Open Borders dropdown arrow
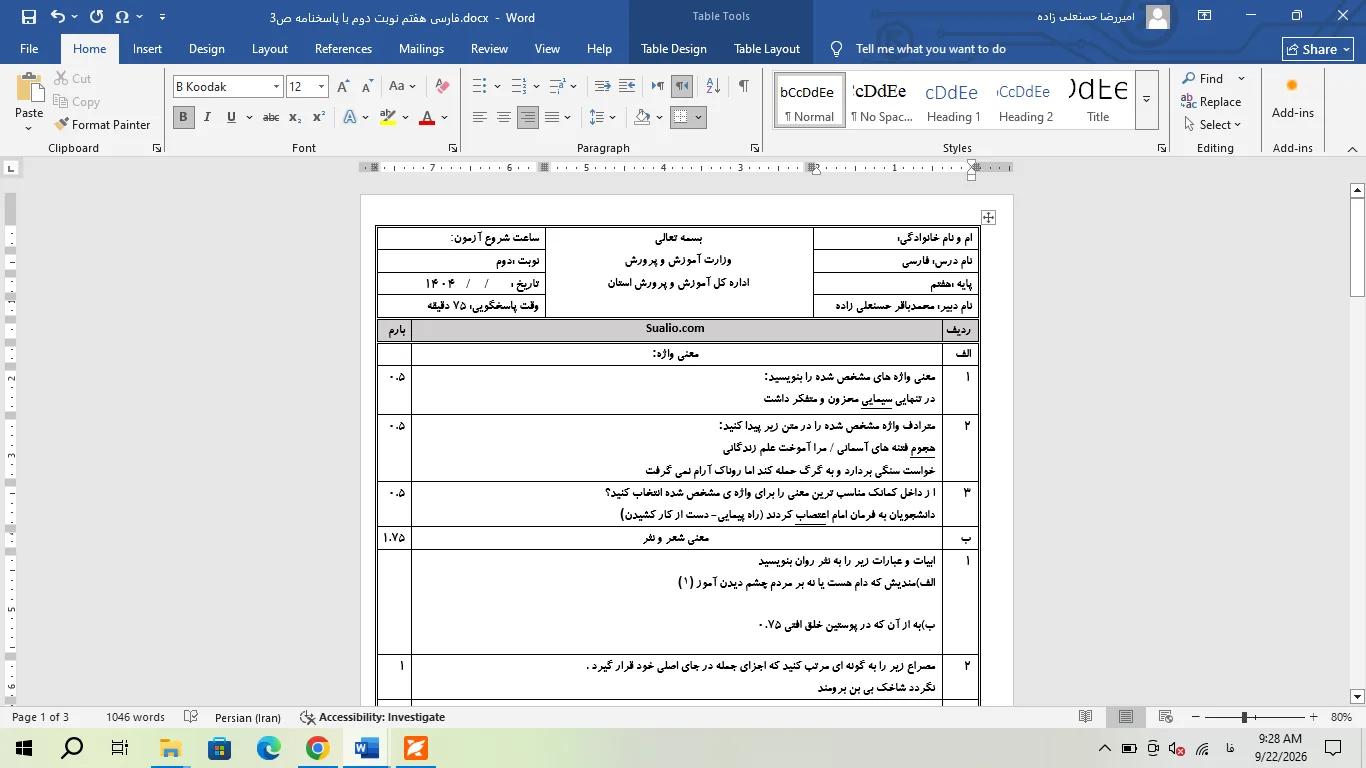 point(698,117)
